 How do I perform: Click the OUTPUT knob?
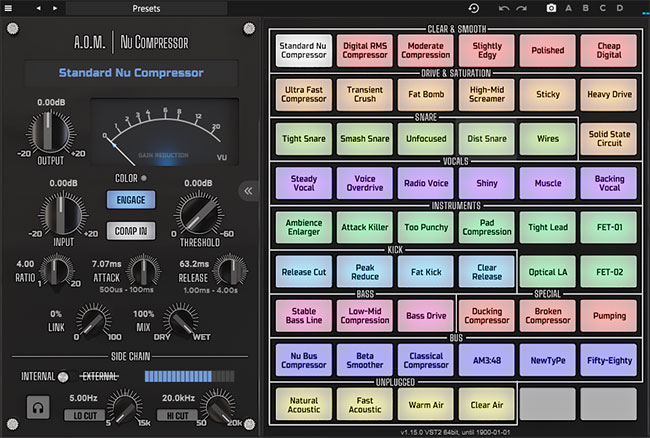(x=49, y=132)
